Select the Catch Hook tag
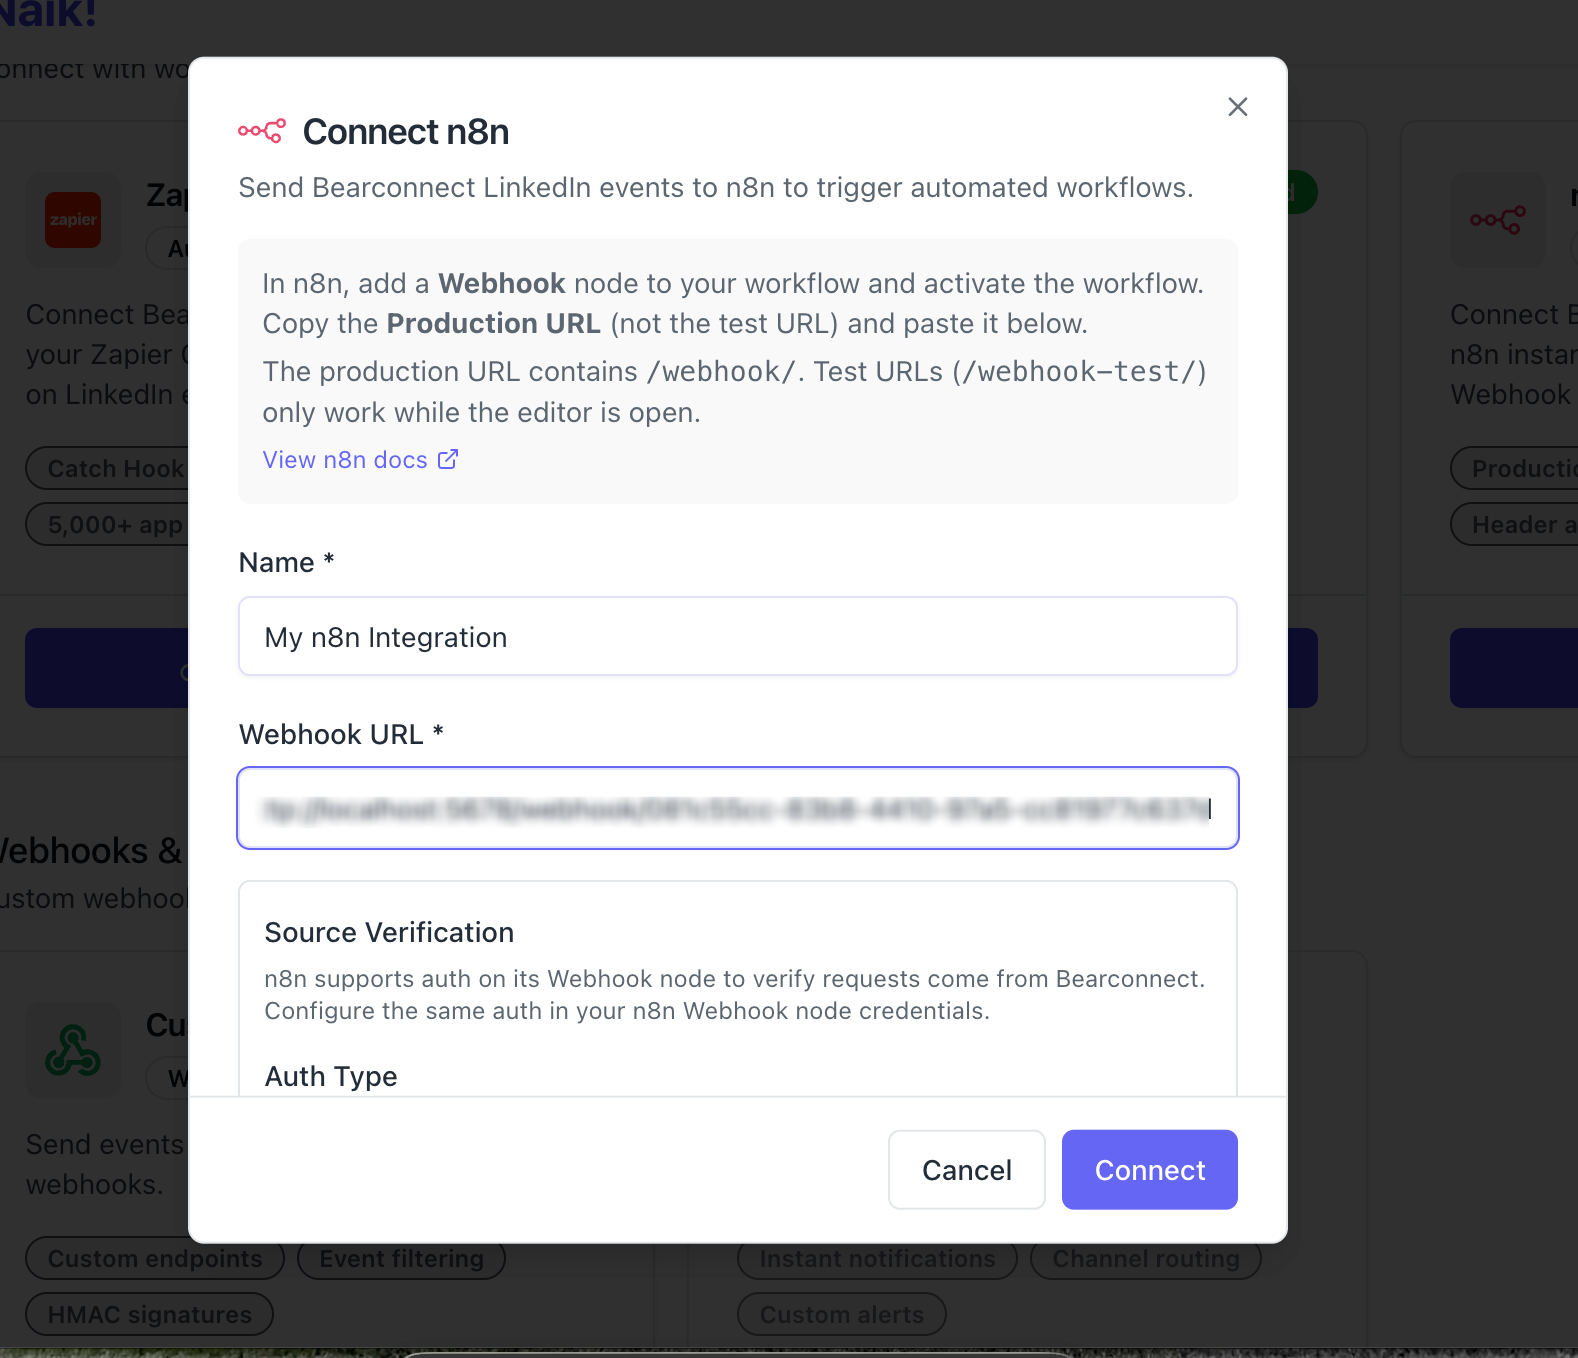Viewport: 1578px width, 1358px height. pos(112,469)
